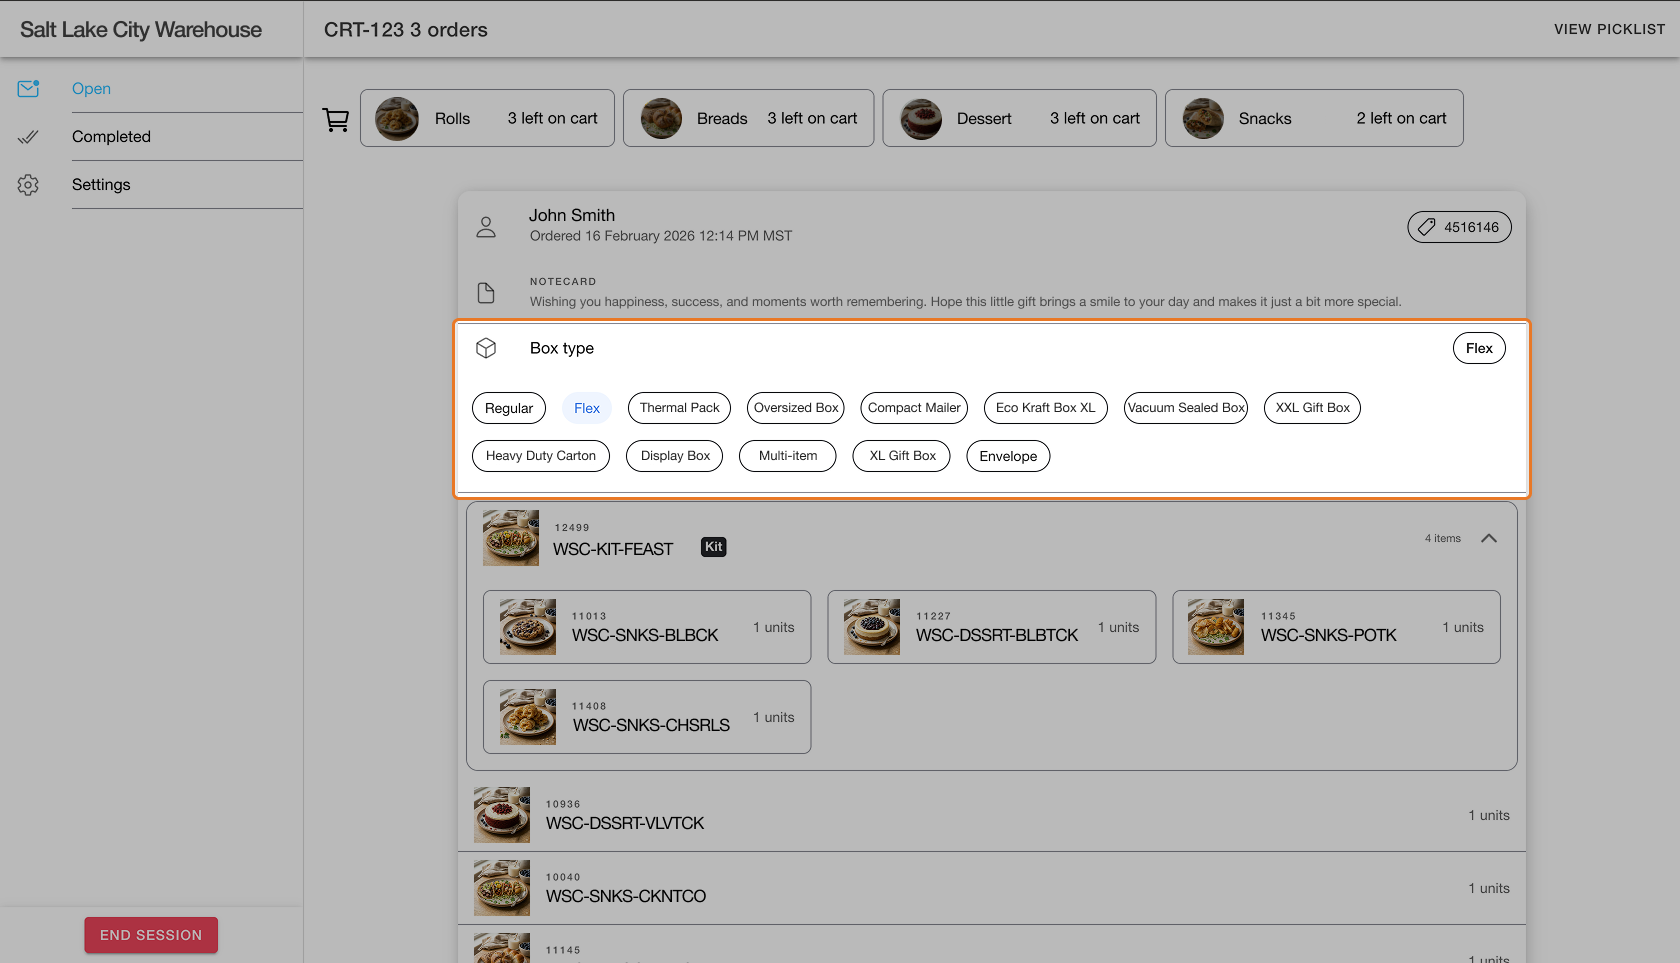
Task: Click the shopping cart icon
Action: click(x=336, y=120)
